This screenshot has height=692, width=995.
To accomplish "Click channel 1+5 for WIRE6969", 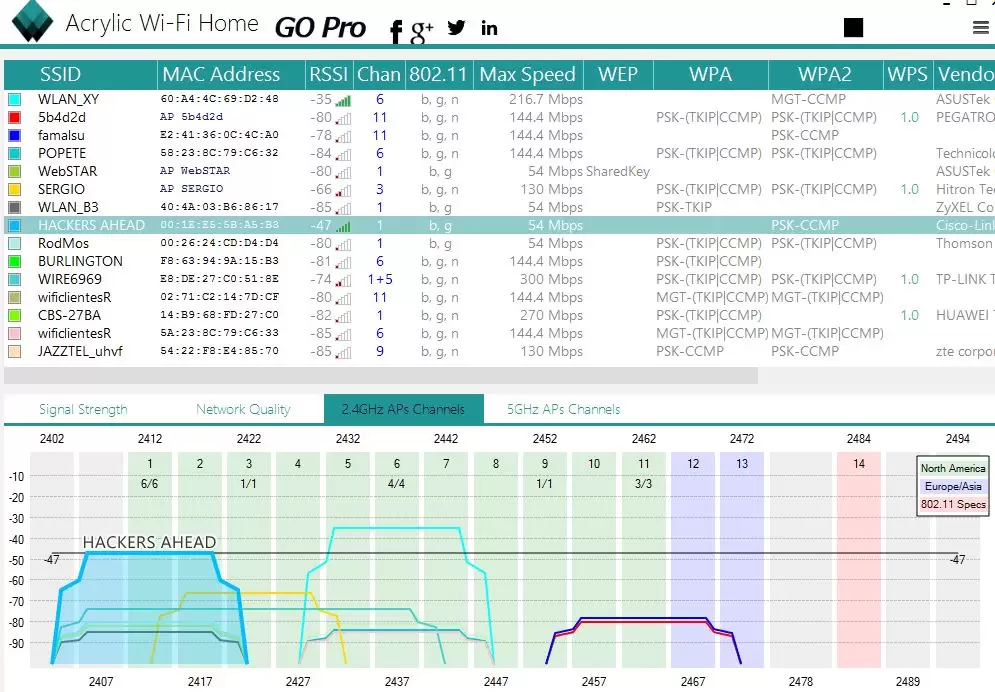I will pos(380,280).
